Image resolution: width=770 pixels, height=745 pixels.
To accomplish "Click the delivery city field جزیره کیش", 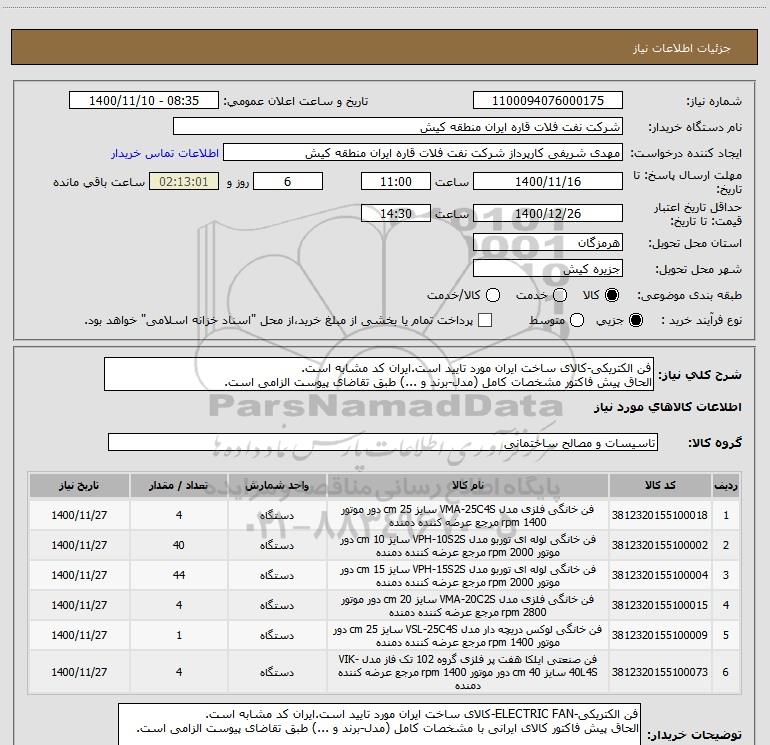I will tap(548, 269).
